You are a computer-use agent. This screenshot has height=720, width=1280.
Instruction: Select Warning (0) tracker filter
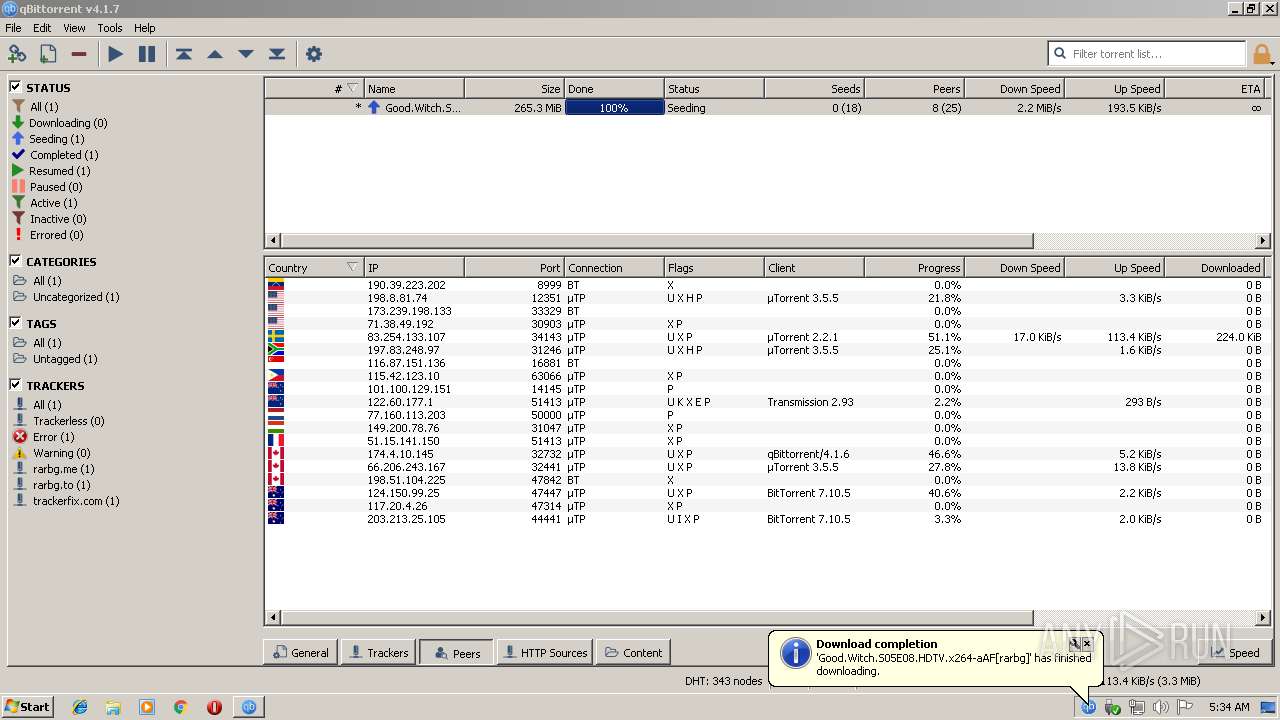click(x=51, y=453)
